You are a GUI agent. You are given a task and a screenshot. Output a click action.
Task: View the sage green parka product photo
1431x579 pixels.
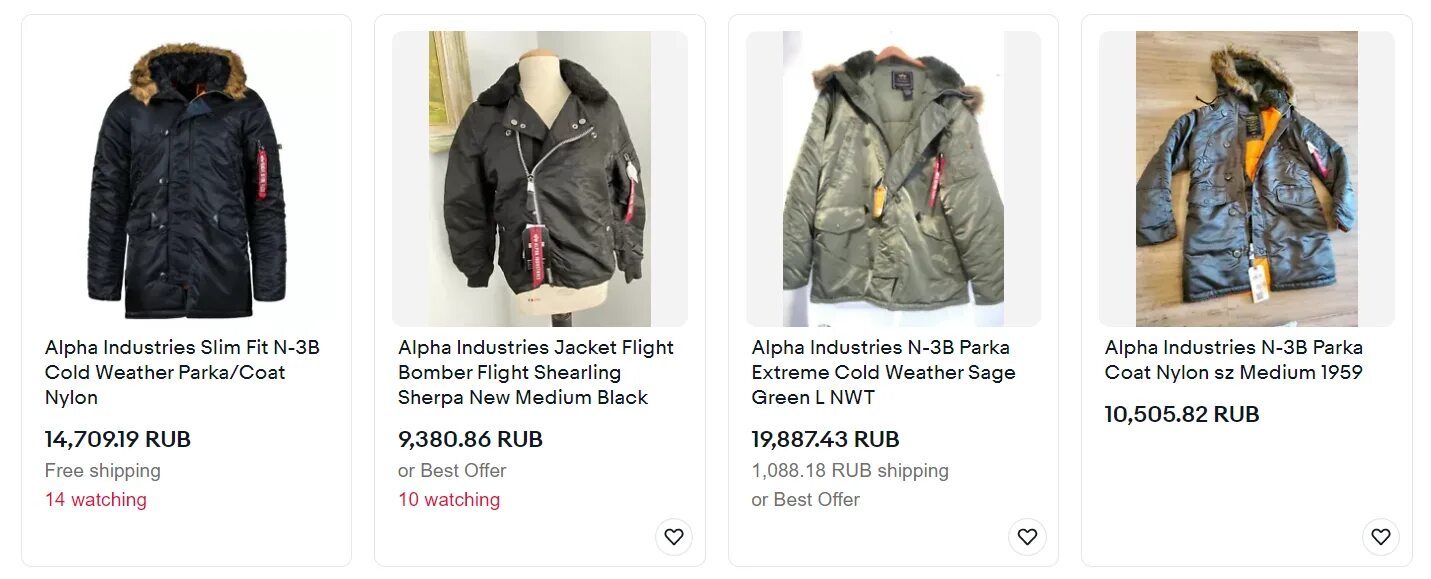(x=893, y=179)
